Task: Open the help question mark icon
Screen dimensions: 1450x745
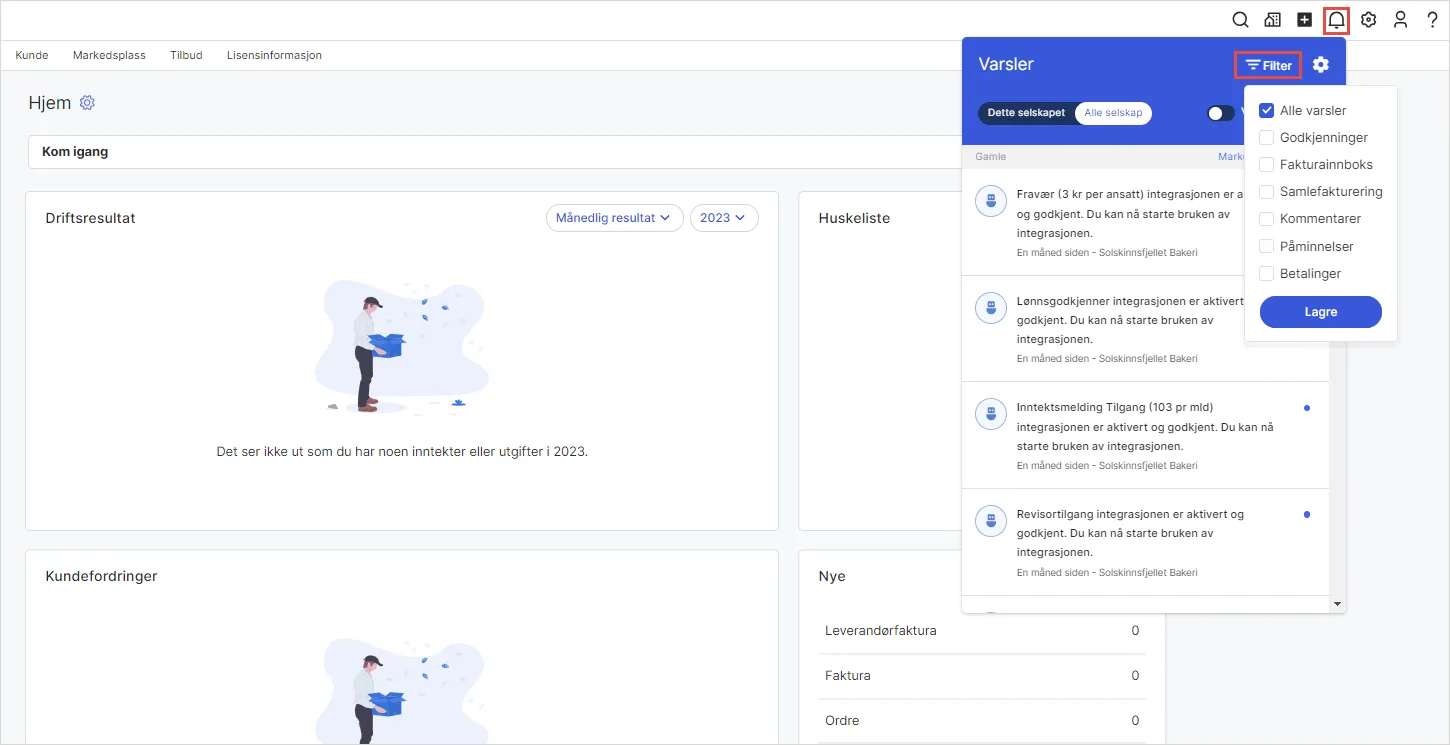Action: click(x=1432, y=19)
